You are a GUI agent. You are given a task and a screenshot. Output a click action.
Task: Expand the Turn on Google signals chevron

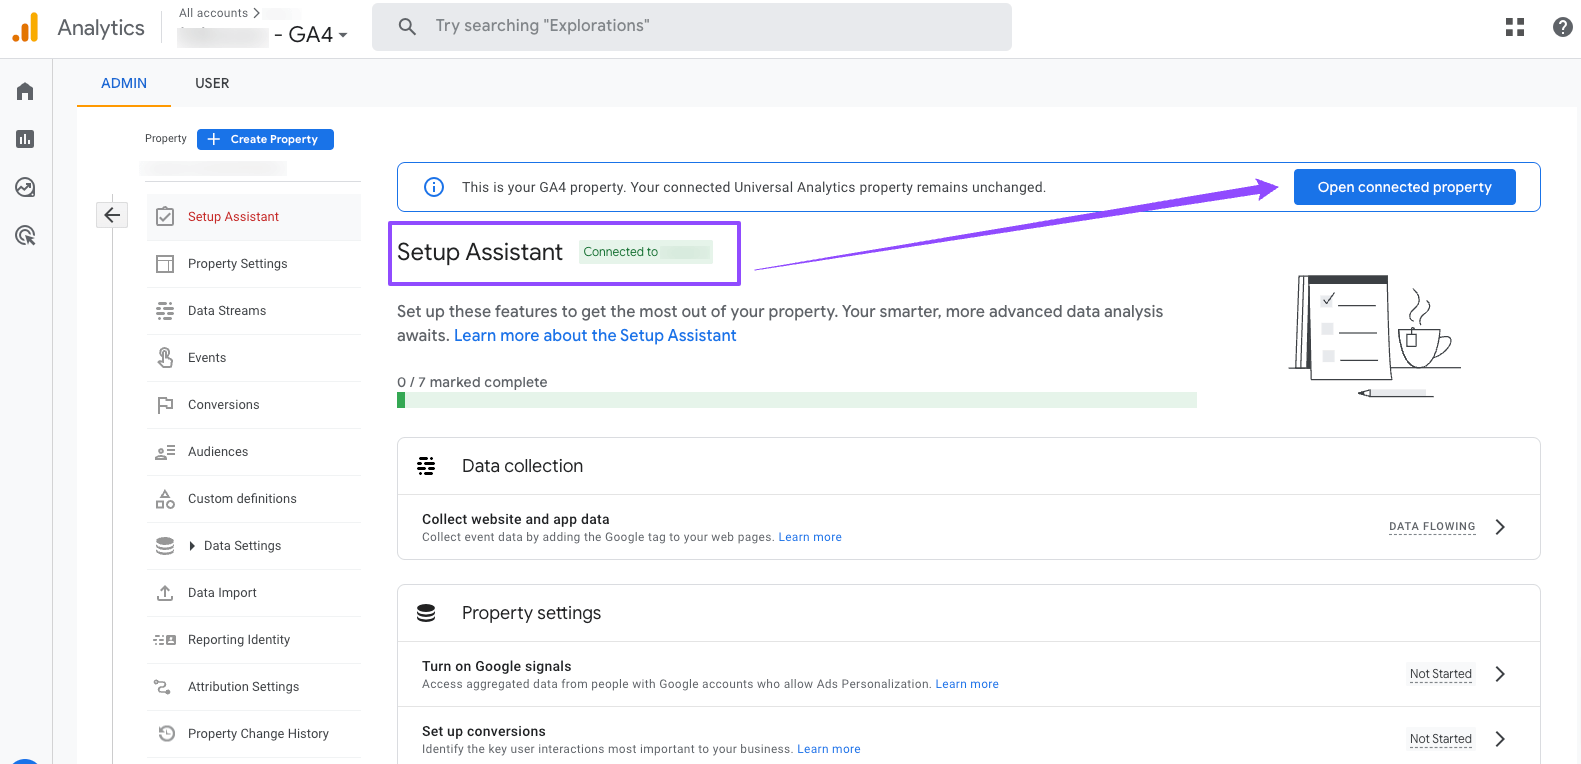point(1500,674)
